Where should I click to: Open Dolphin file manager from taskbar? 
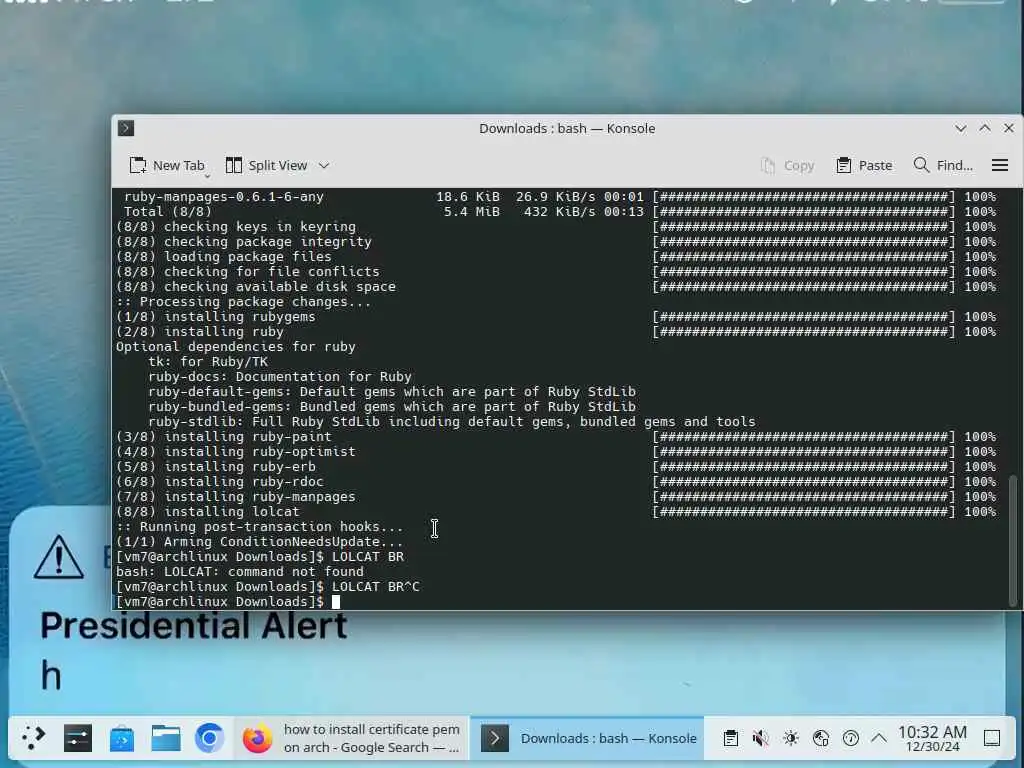166,738
